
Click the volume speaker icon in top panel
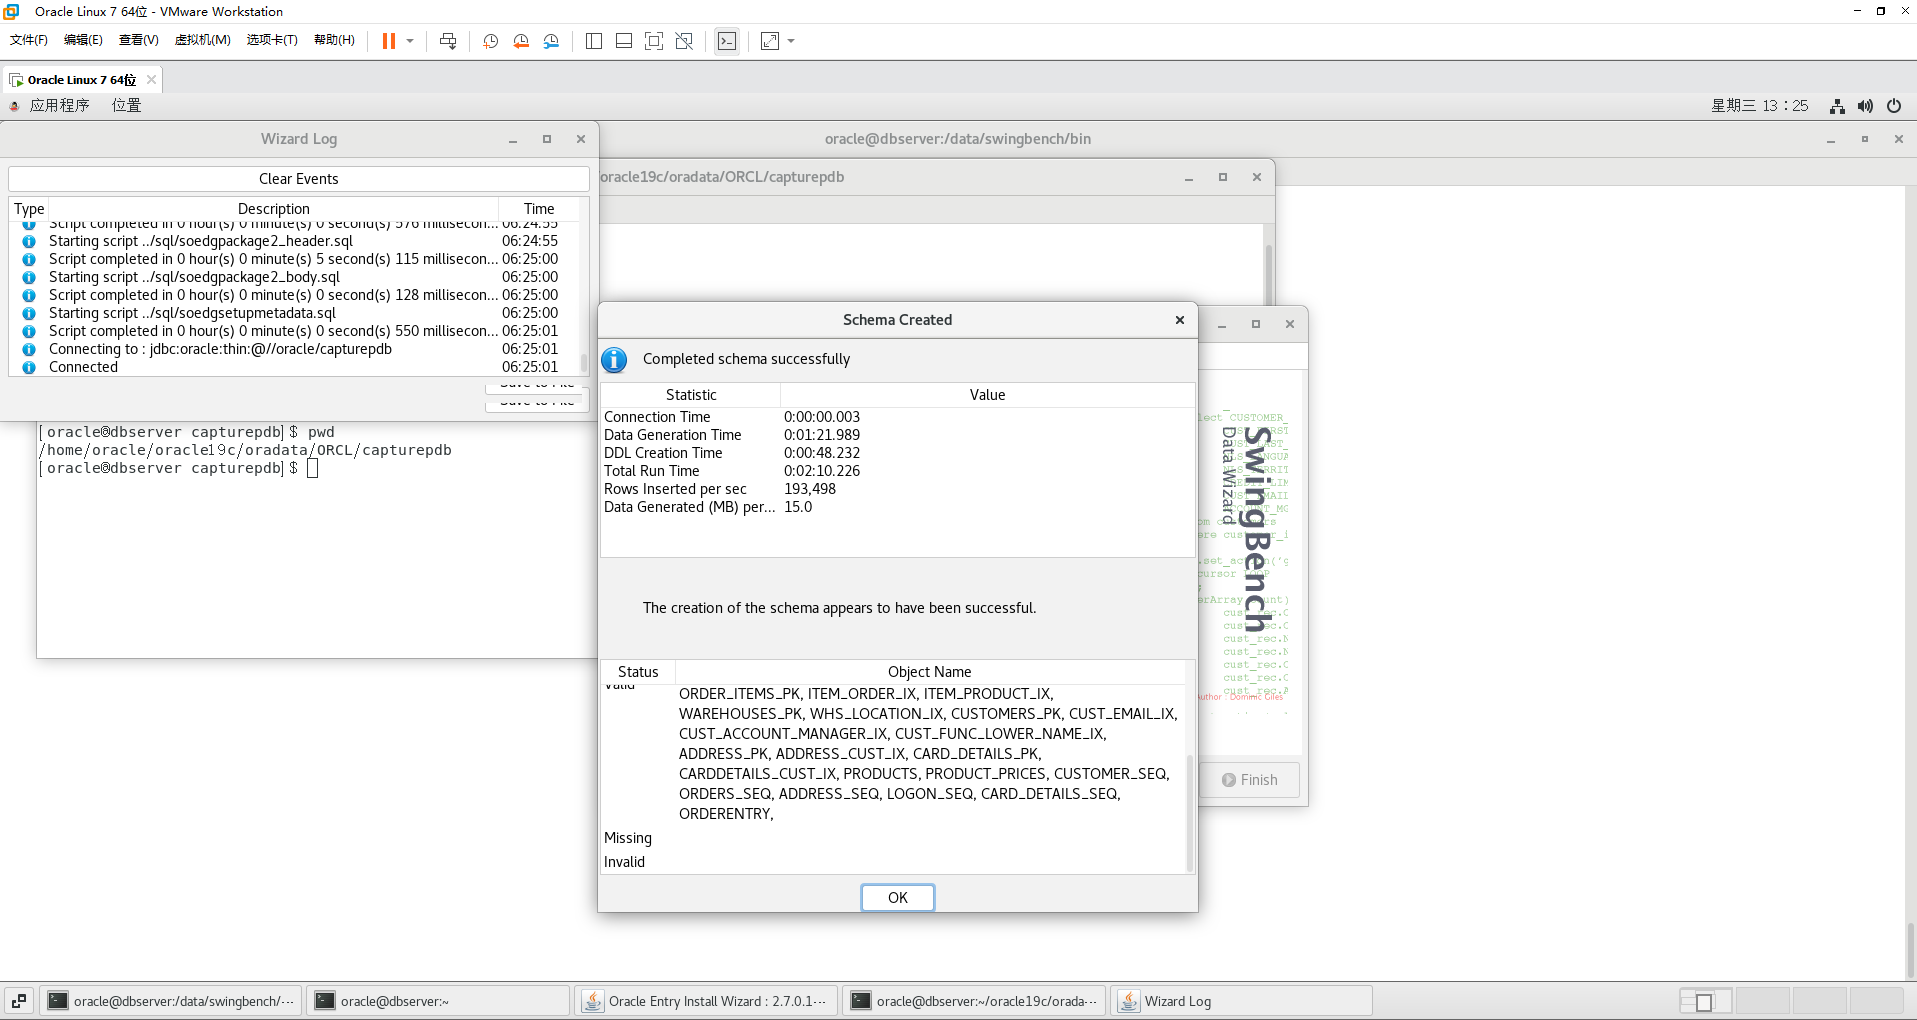point(1865,106)
